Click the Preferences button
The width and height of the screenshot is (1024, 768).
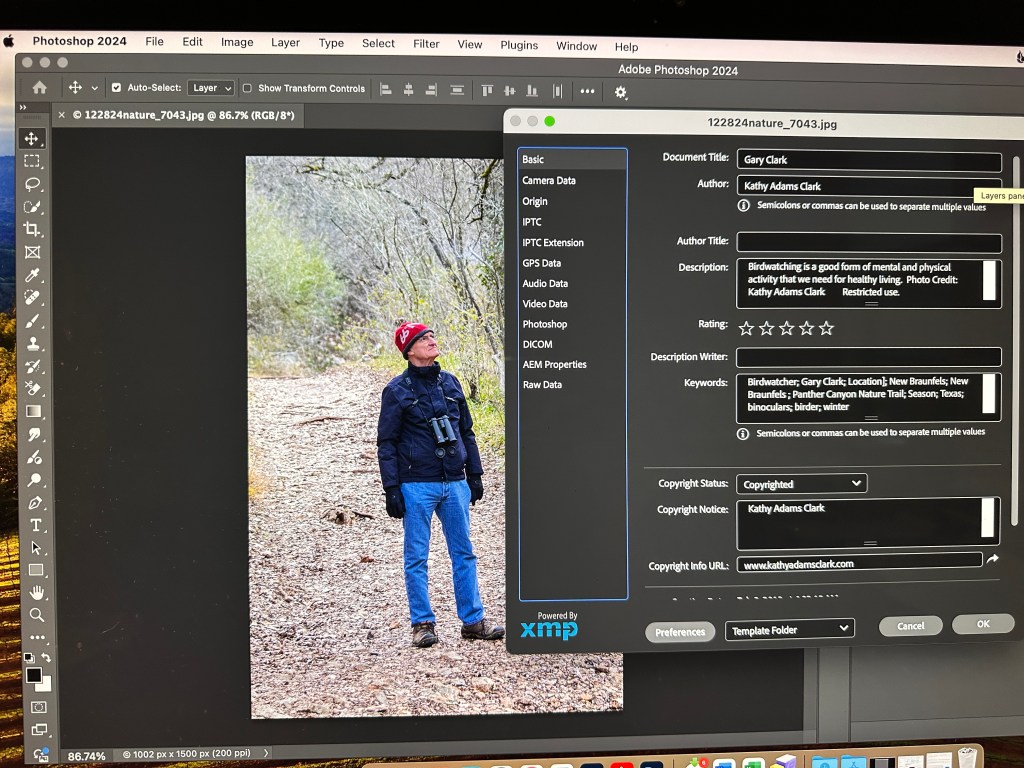click(680, 632)
